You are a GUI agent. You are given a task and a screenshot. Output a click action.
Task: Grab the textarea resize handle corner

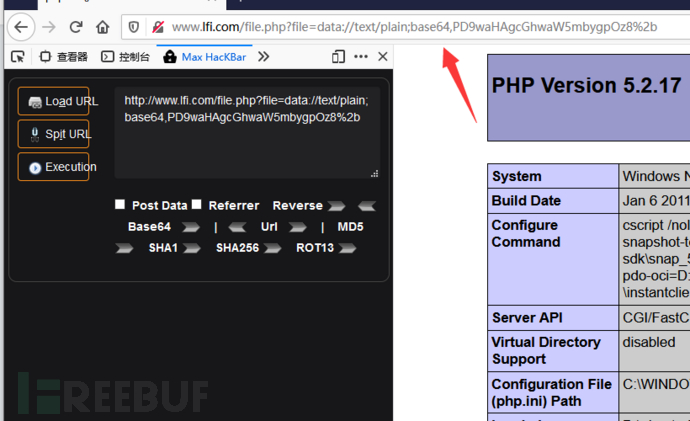374,173
